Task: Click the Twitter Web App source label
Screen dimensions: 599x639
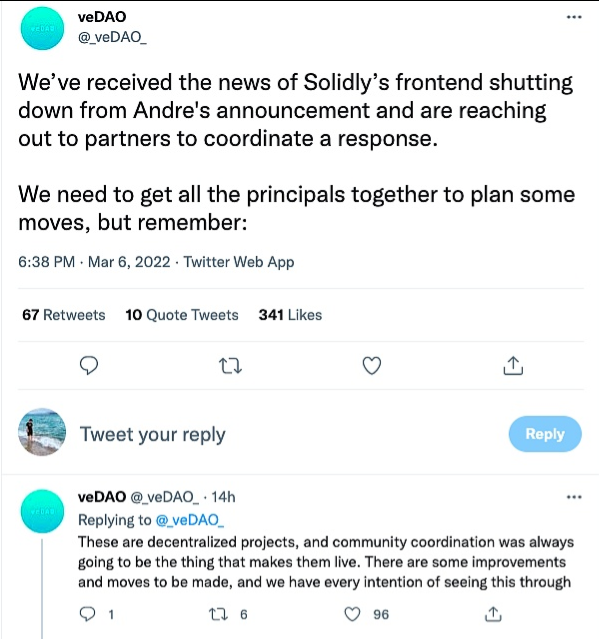Action: (239, 262)
